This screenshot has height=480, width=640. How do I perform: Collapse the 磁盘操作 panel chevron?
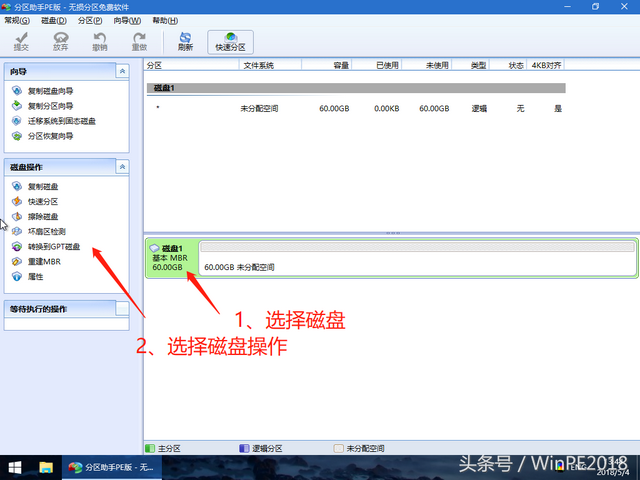pyautogui.click(x=122, y=167)
